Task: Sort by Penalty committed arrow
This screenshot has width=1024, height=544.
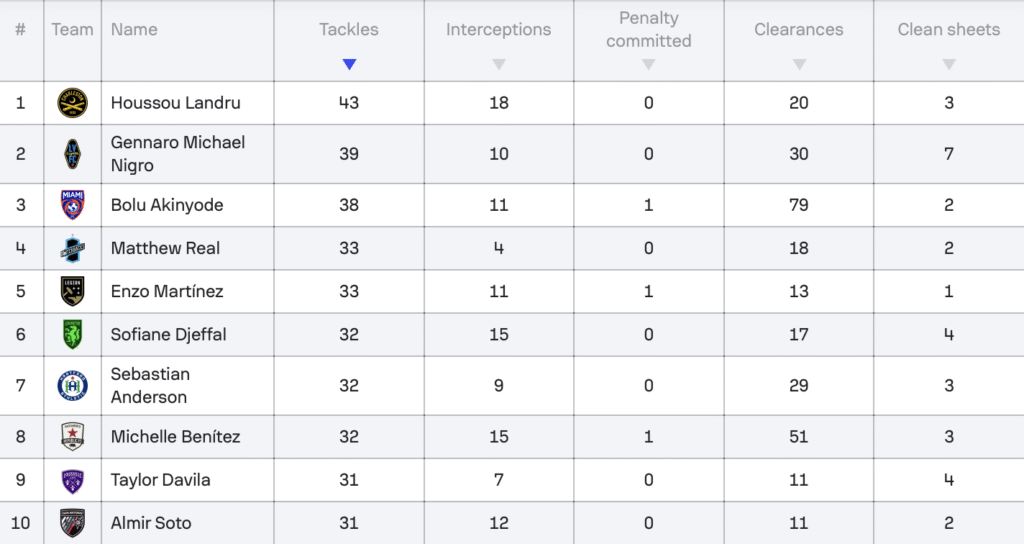Action: point(648,64)
